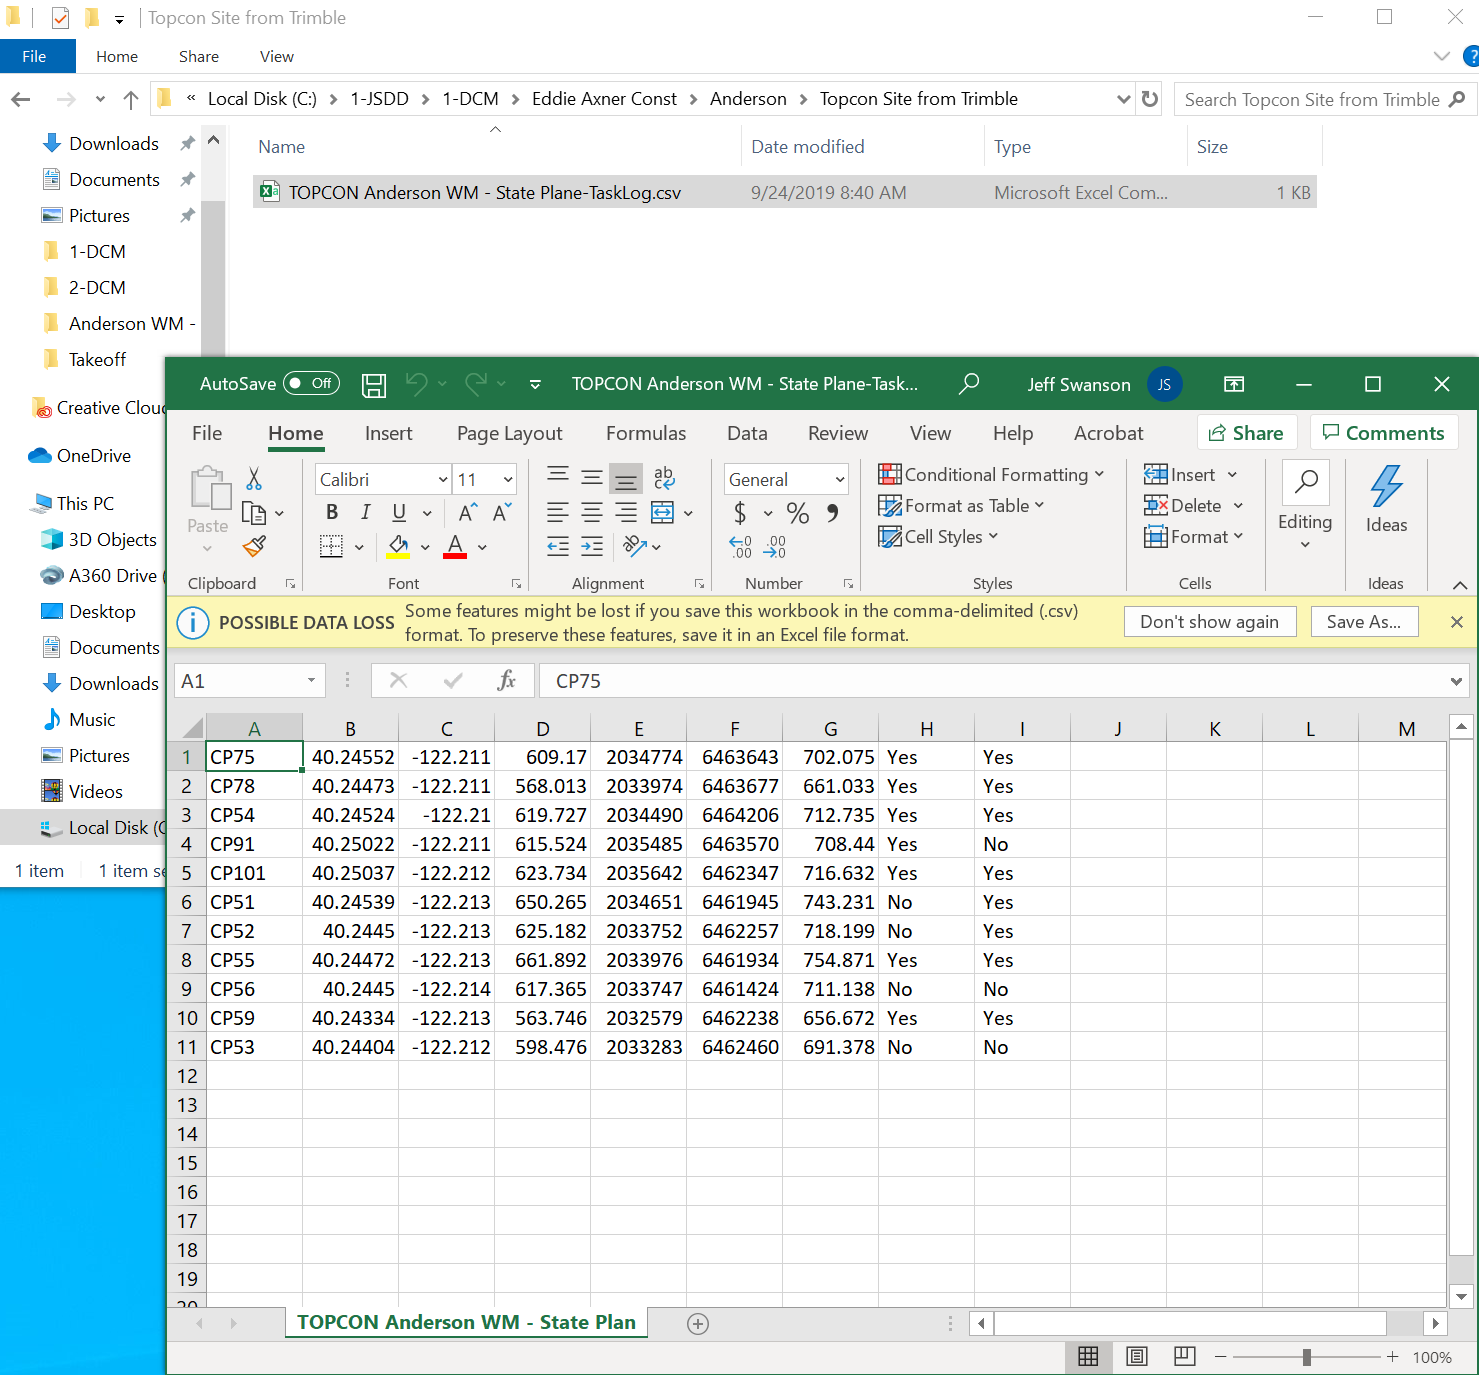
Task: Click the Save icon in Excel title bar
Action: (x=374, y=385)
